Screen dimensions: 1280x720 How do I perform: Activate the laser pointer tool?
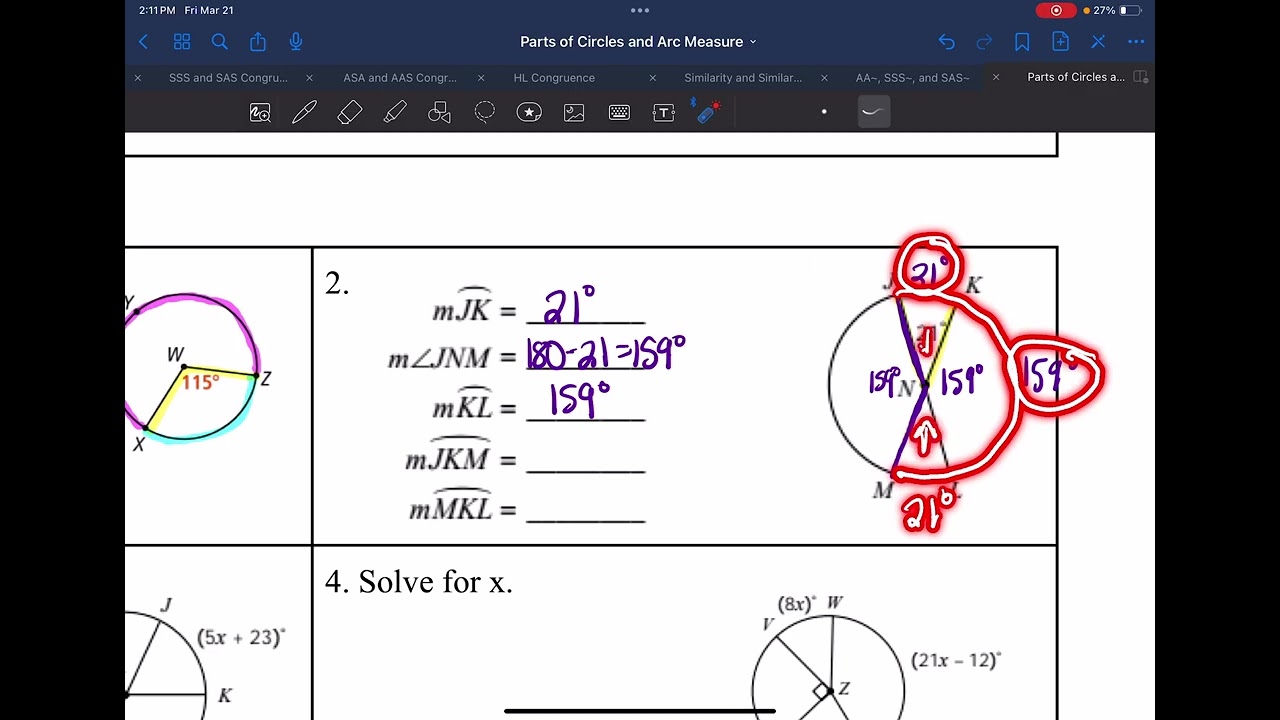(x=708, y=111)
